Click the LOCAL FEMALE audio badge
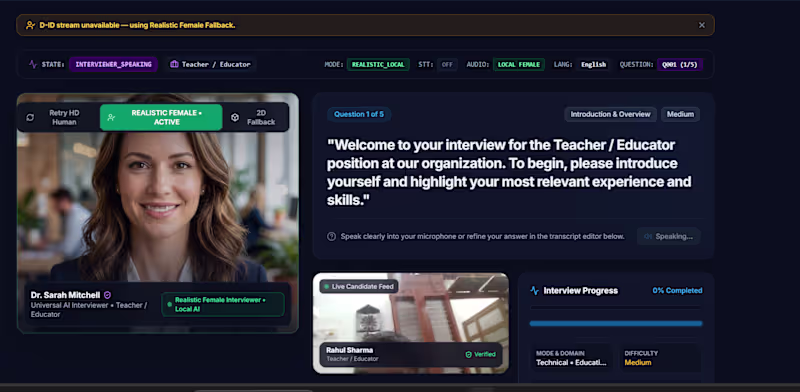800x392 pixels. [x=518, y=64]
